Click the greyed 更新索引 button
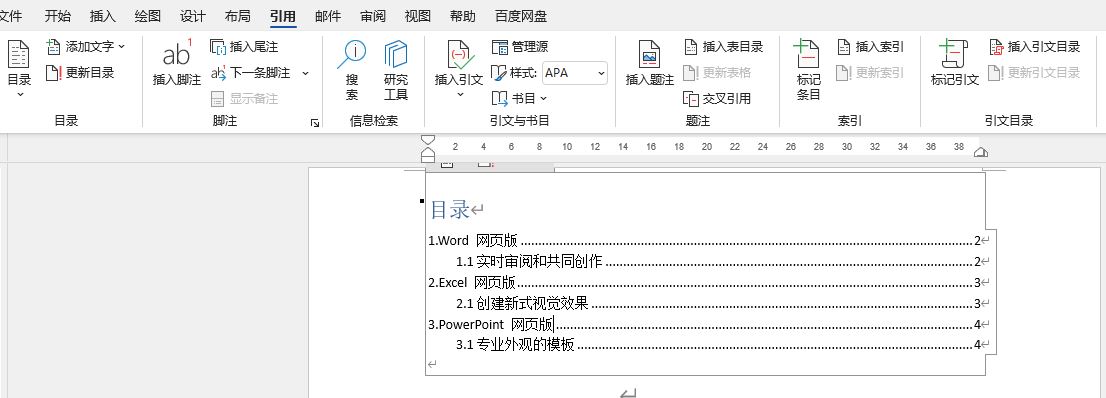This screenshot has height=398, width=1106. tap(870, 73)
